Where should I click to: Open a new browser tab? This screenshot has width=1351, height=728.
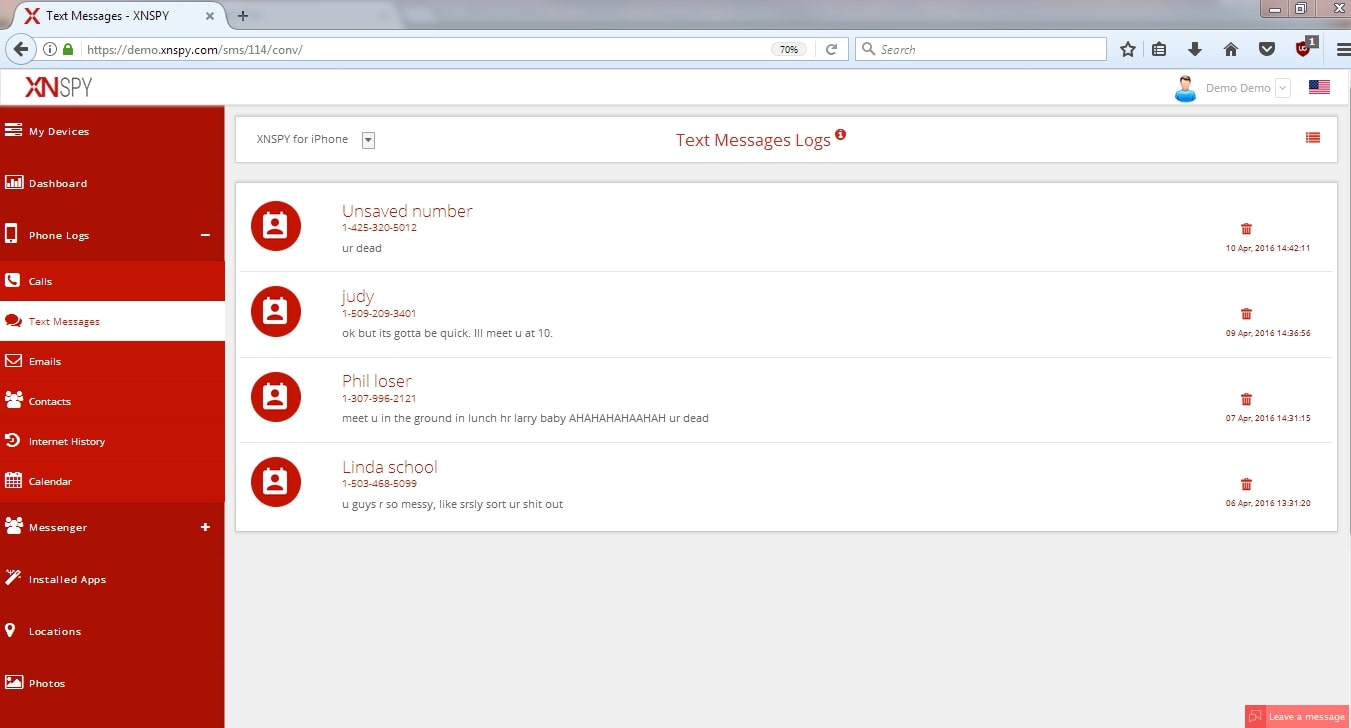(x=242, y=15)
